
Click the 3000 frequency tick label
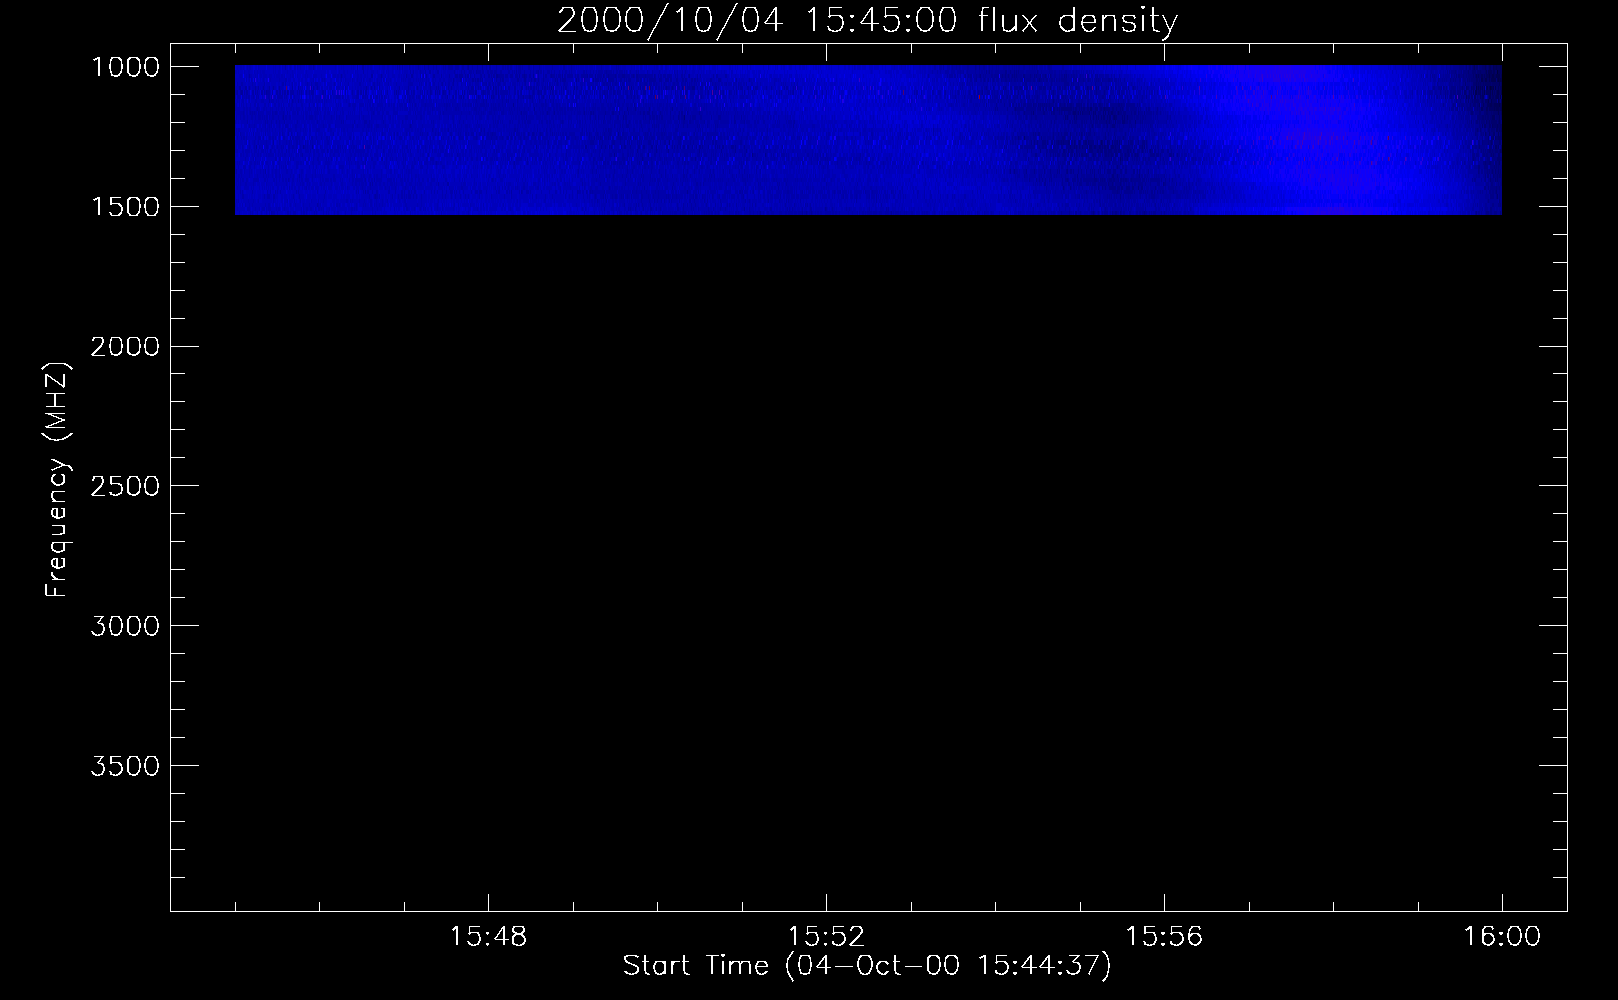pyautogui.click(x=125, y=627)
